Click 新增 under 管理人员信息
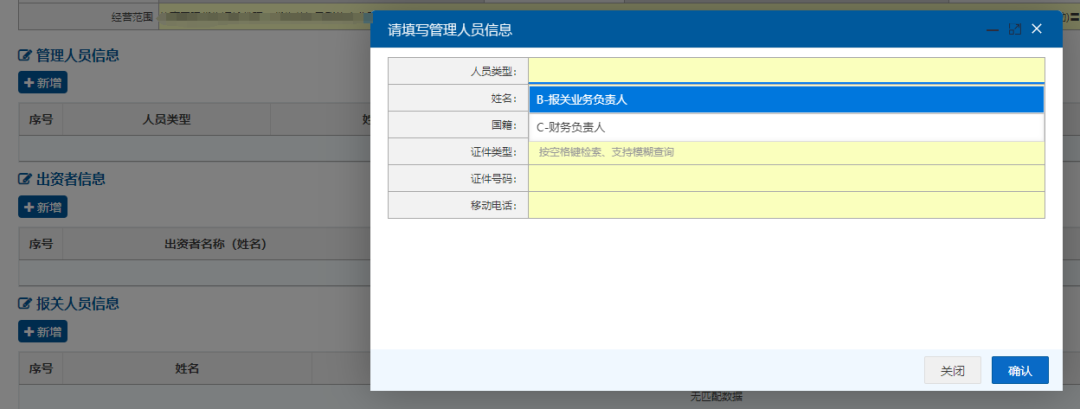Image resolution: width=1080 pixels, height=409 pixels. point(43,83)
